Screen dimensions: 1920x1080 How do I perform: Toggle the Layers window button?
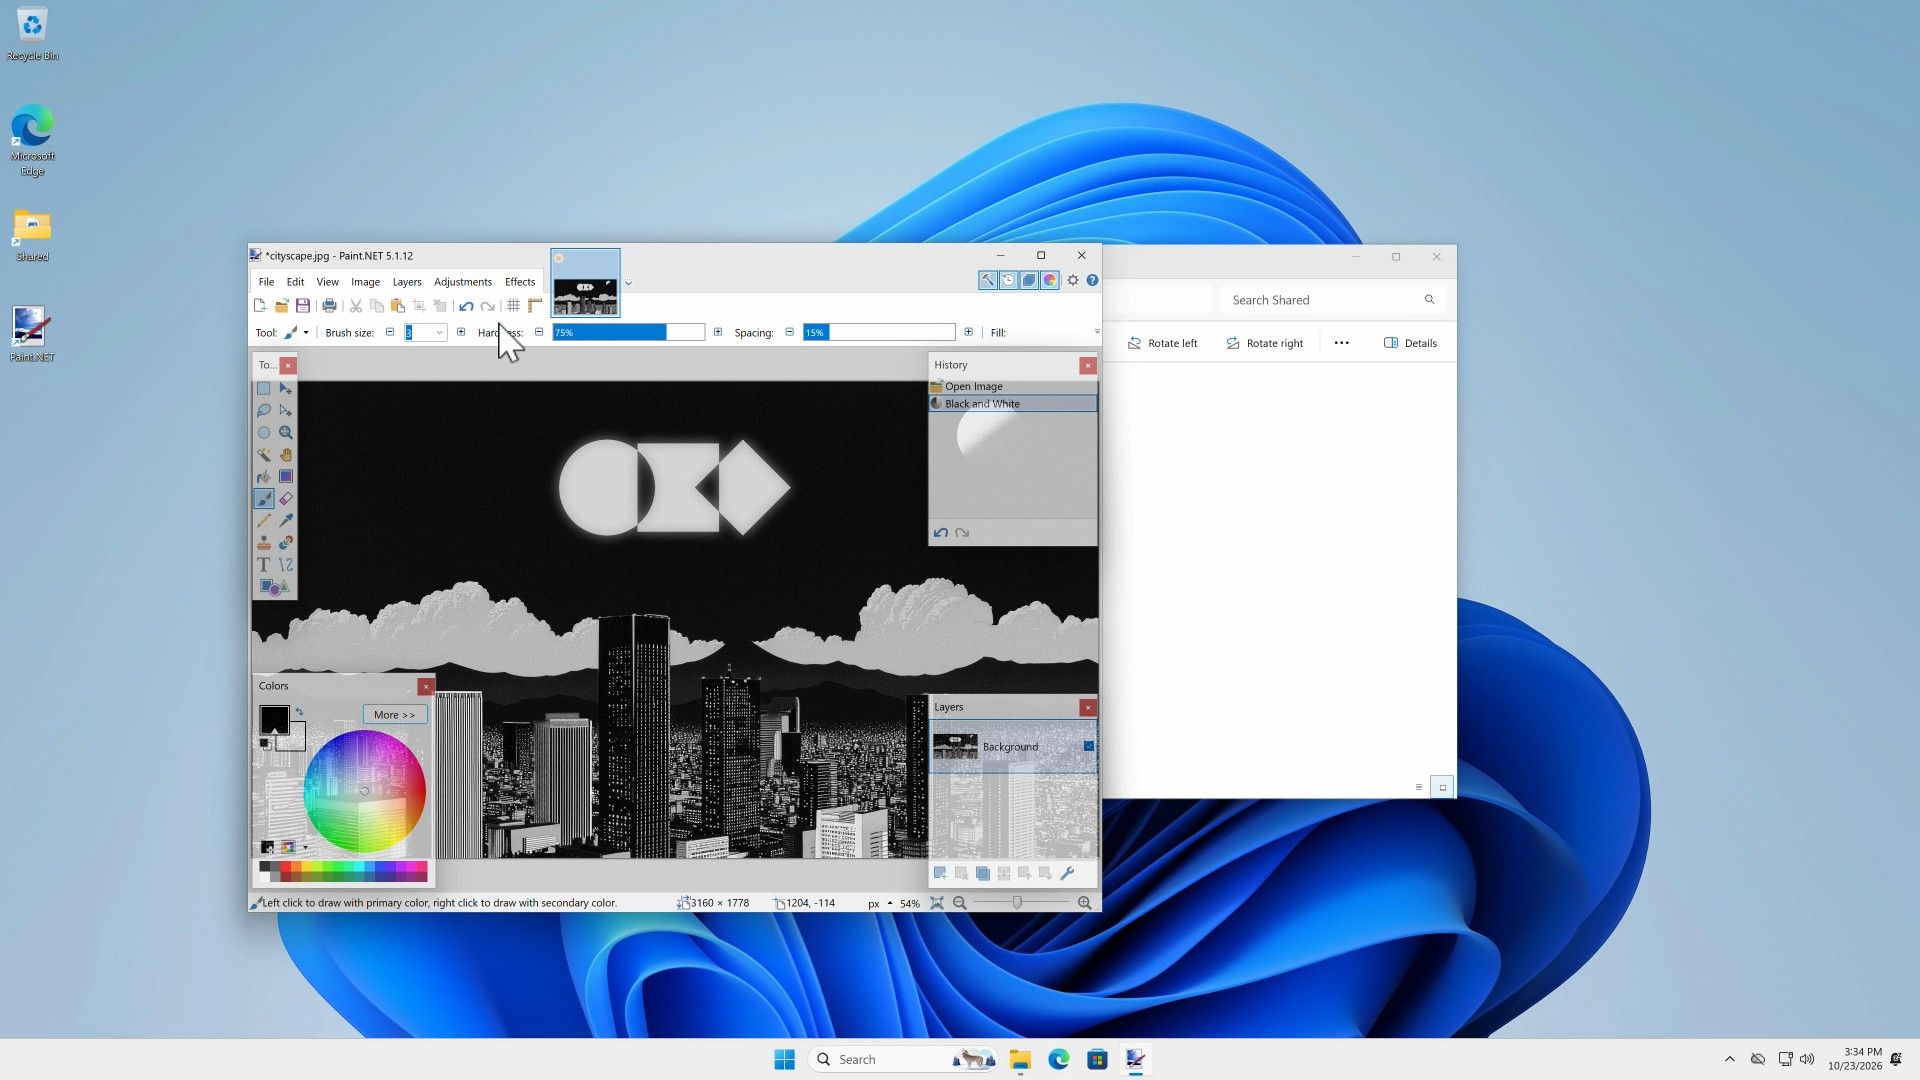(x=1029, y=281)
